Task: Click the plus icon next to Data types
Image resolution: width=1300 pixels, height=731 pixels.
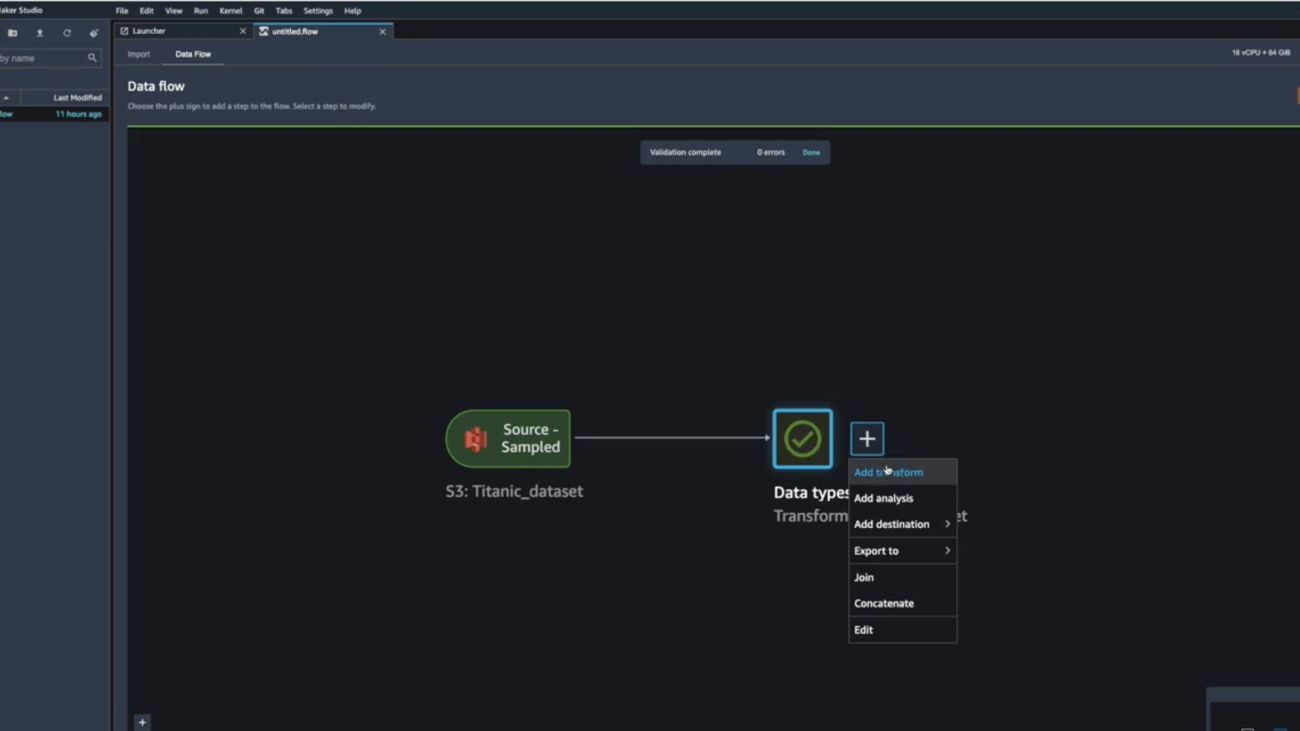Action: [867, 439]
